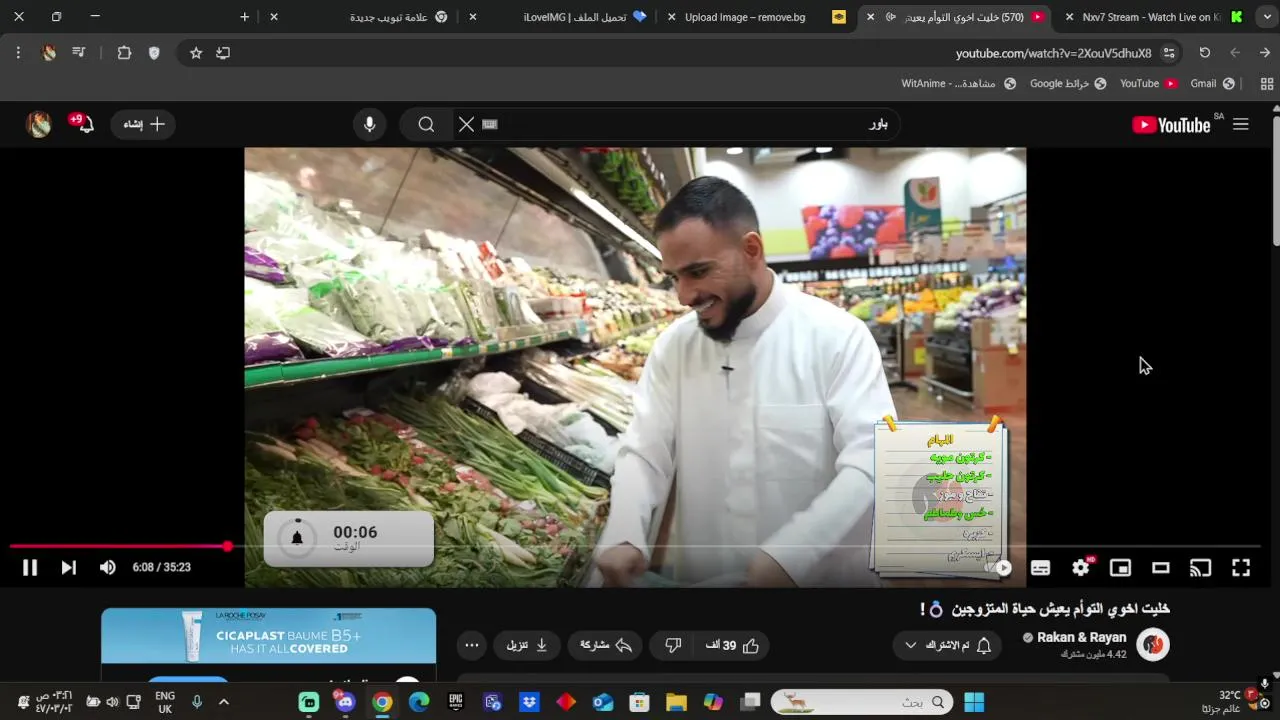Open the media control icon in toolbar
Screen dimensions: 1280x720
tap(79, 53)
